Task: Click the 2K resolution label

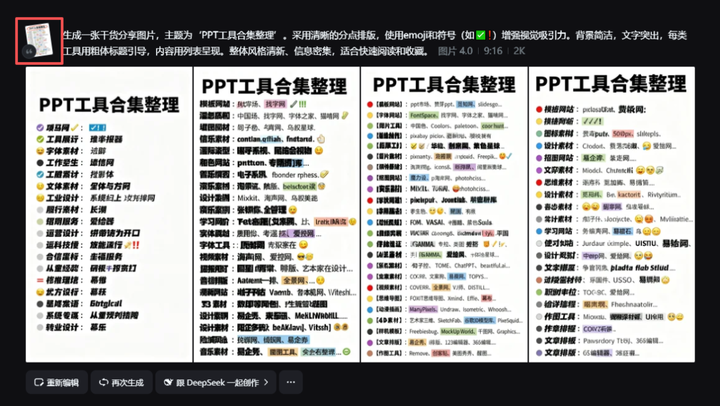Action: coord(519,51)
